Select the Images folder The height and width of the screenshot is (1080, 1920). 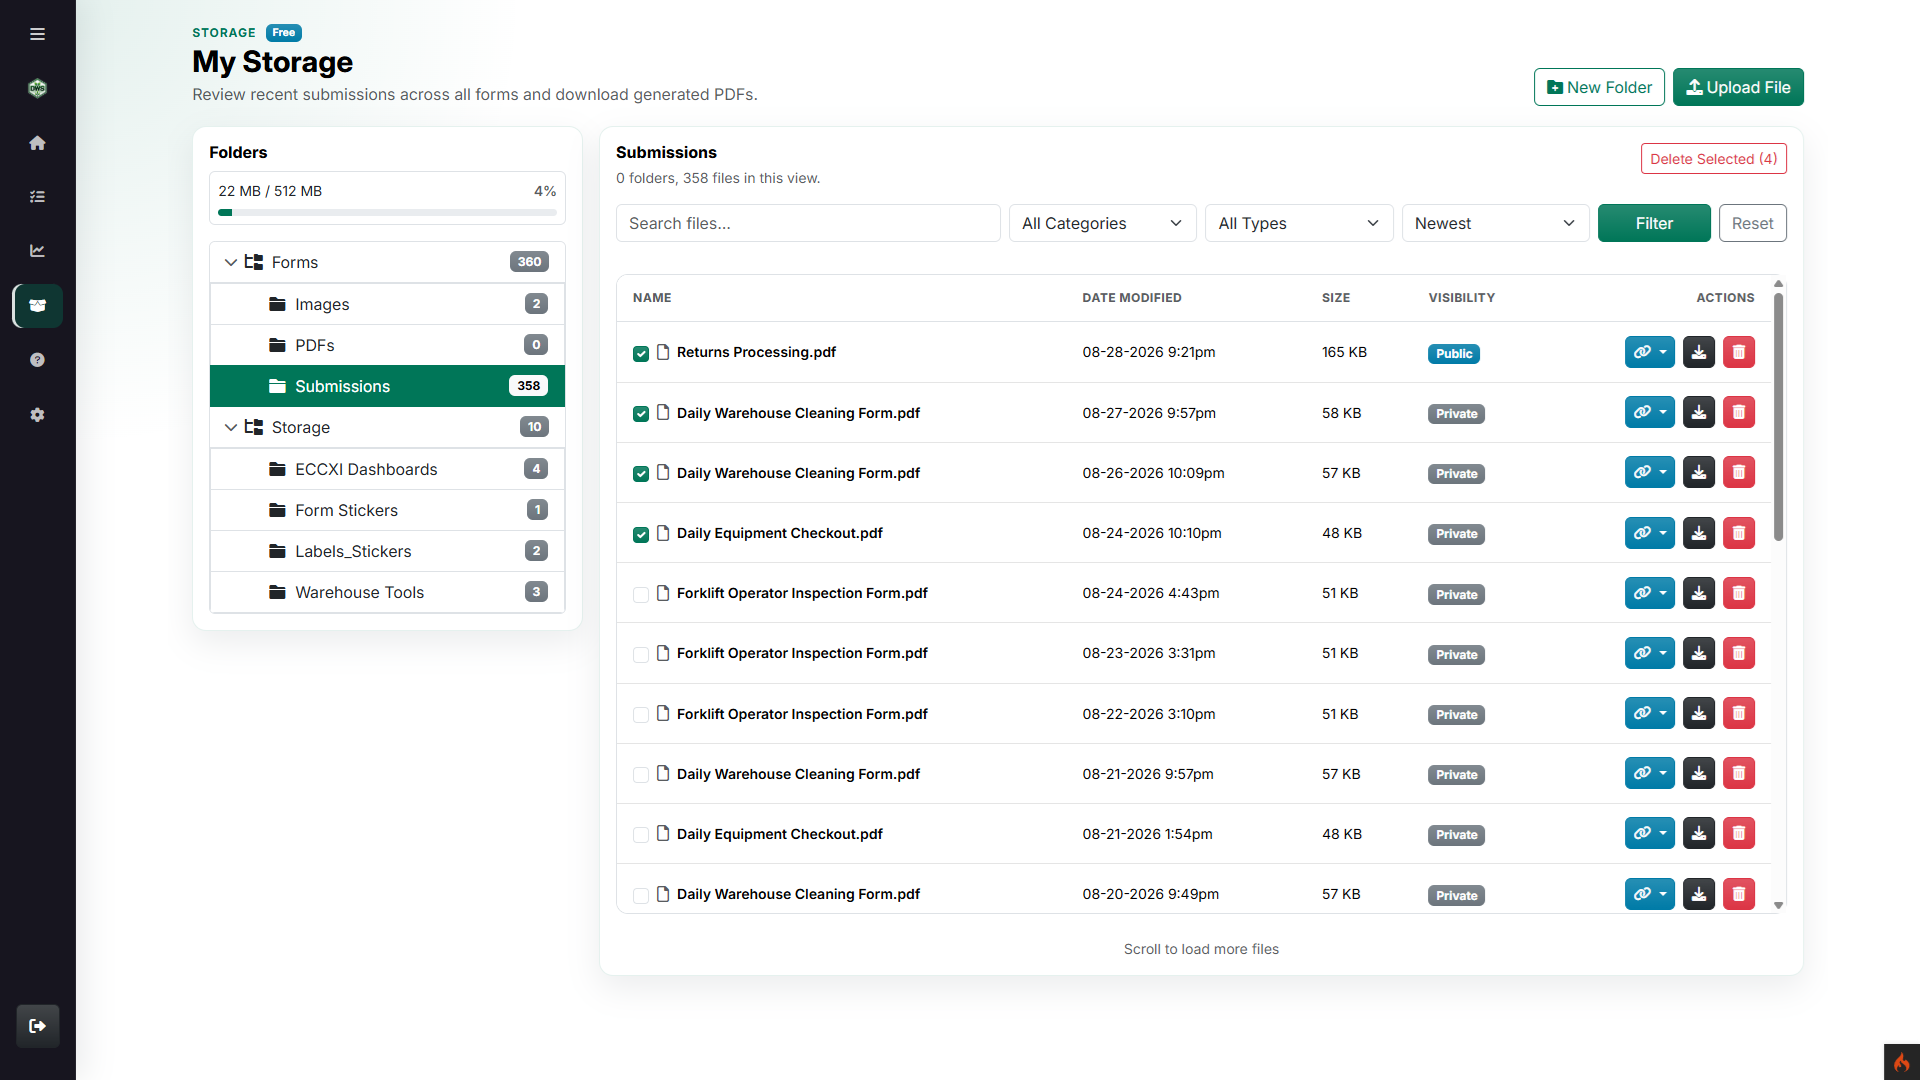click(x=387, y=304)
